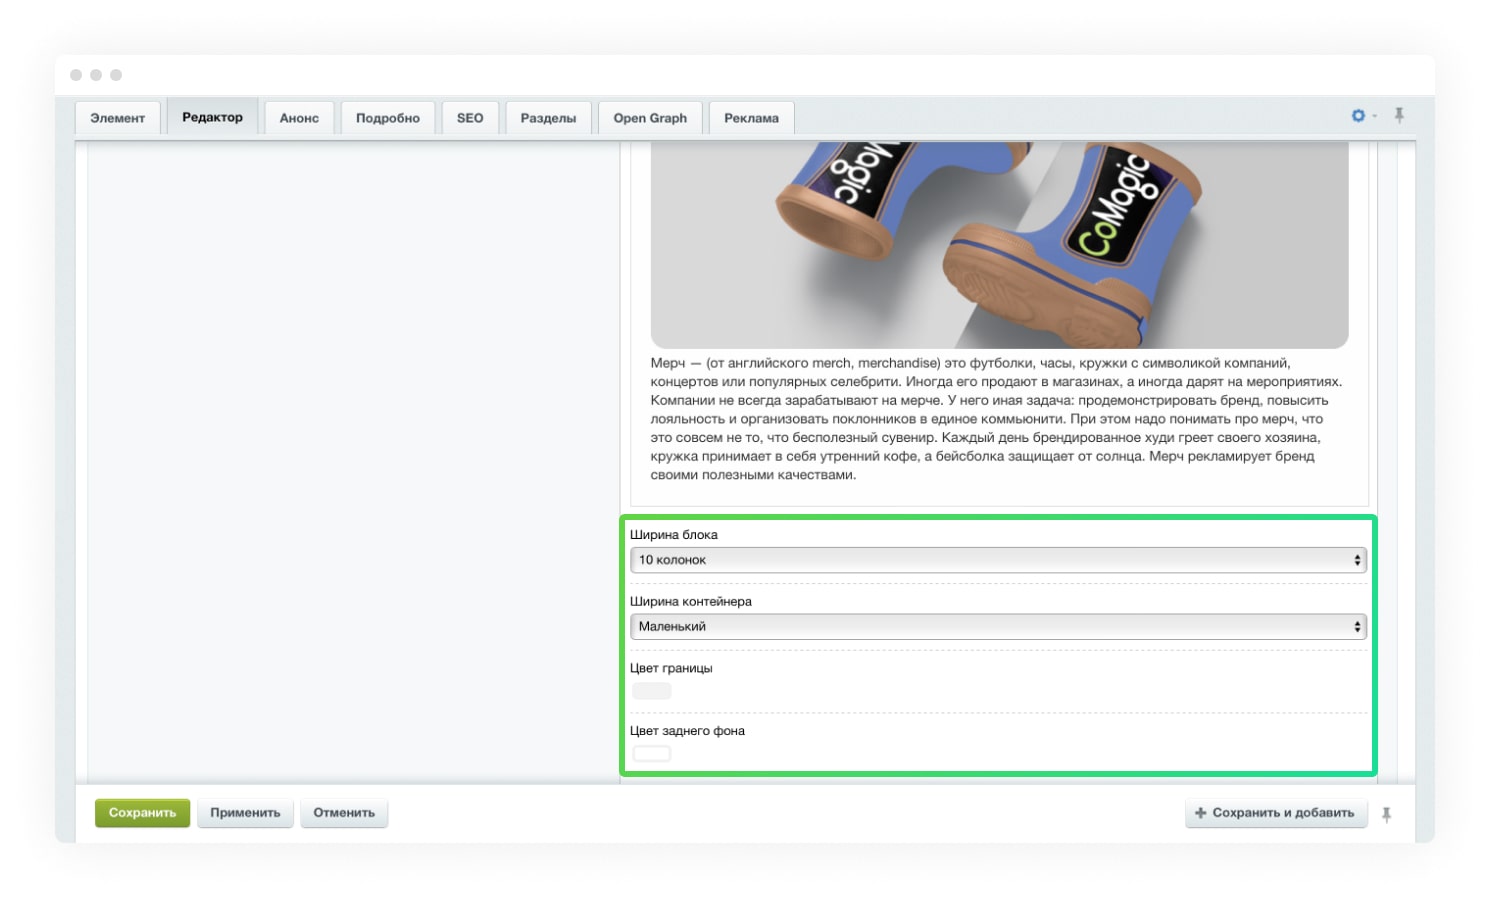Screen dimensions: 1490x898
Task: Click the Применить button
Action: pos(245,813)
